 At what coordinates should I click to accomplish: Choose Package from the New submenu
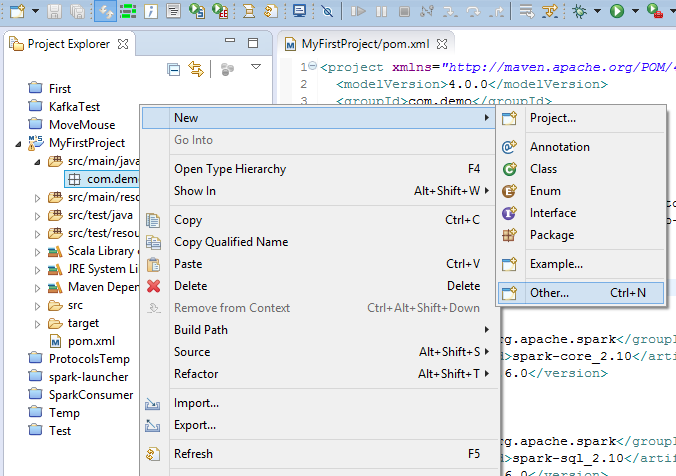click(580, 235)
